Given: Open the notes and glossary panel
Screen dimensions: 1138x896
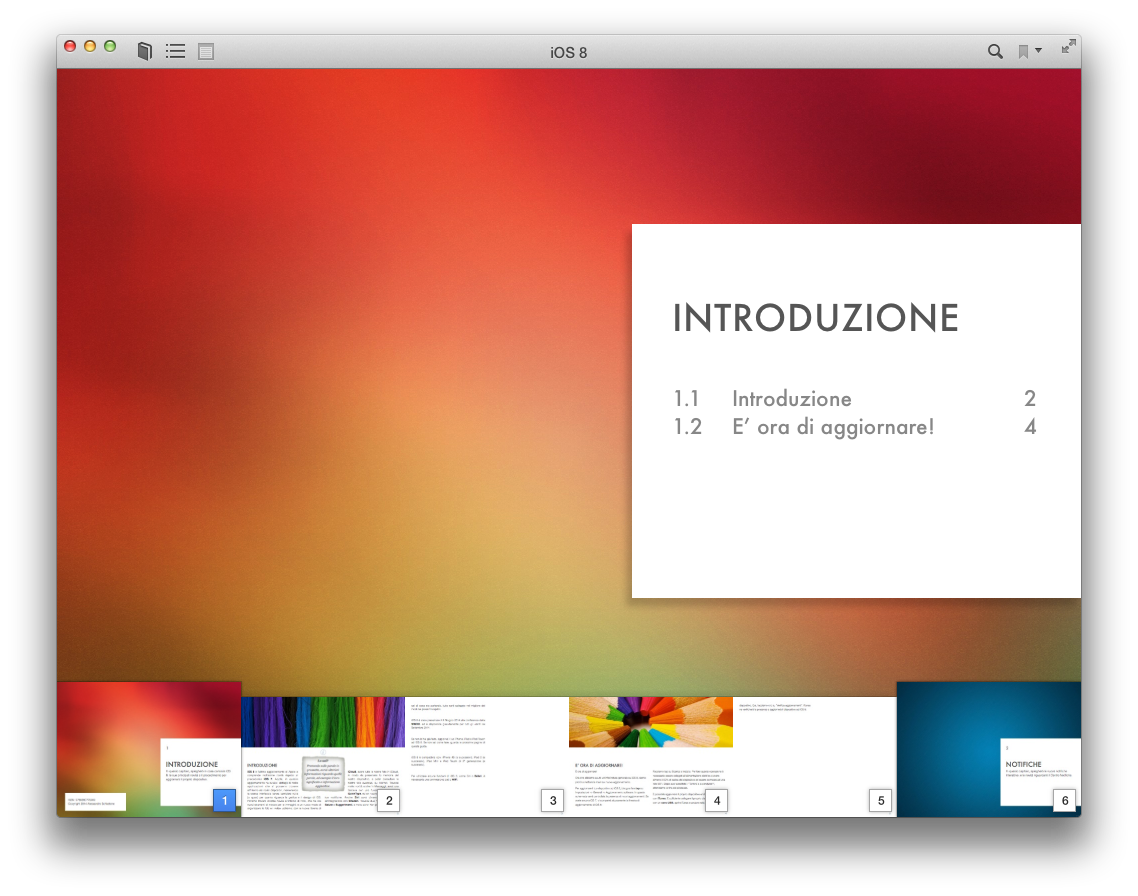Looking at the screenshot, I should (x=206, y=51).
